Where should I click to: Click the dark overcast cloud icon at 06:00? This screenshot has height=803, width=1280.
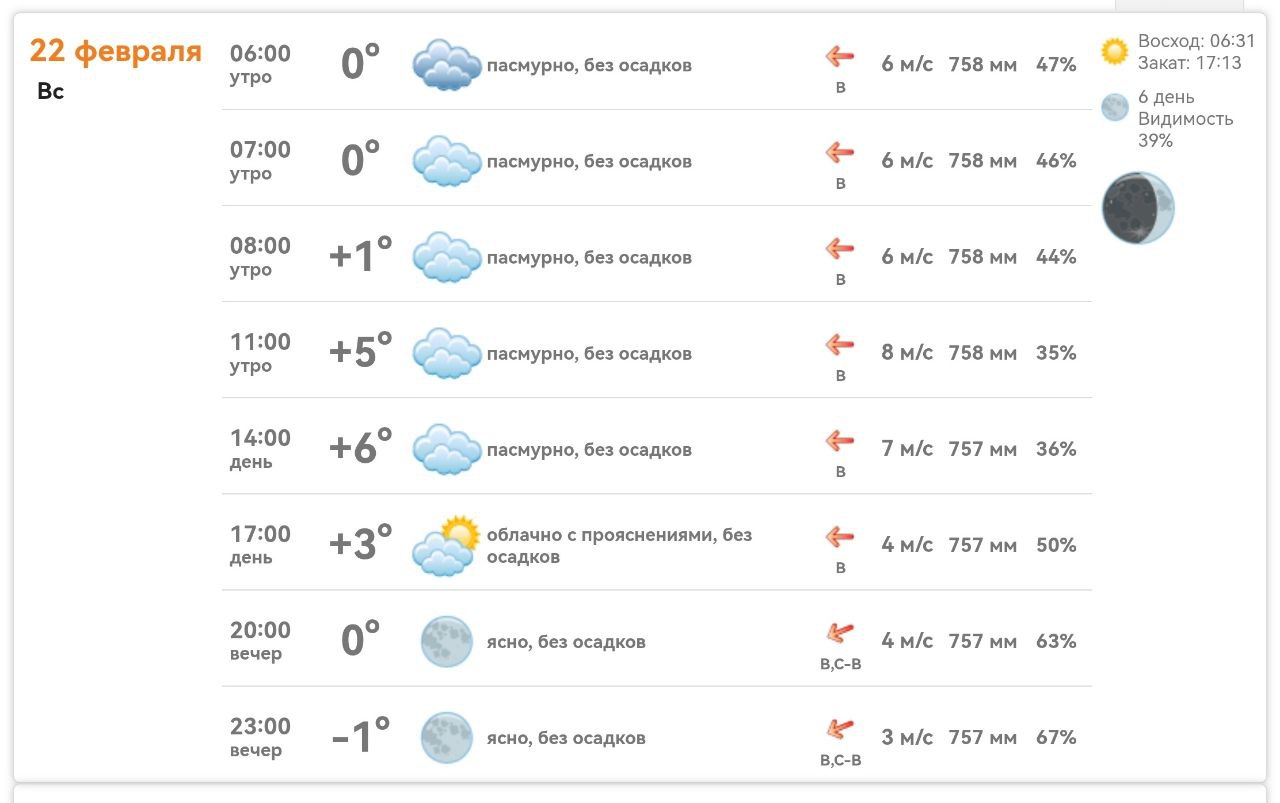pyautogui.click(x=446, y=65)
